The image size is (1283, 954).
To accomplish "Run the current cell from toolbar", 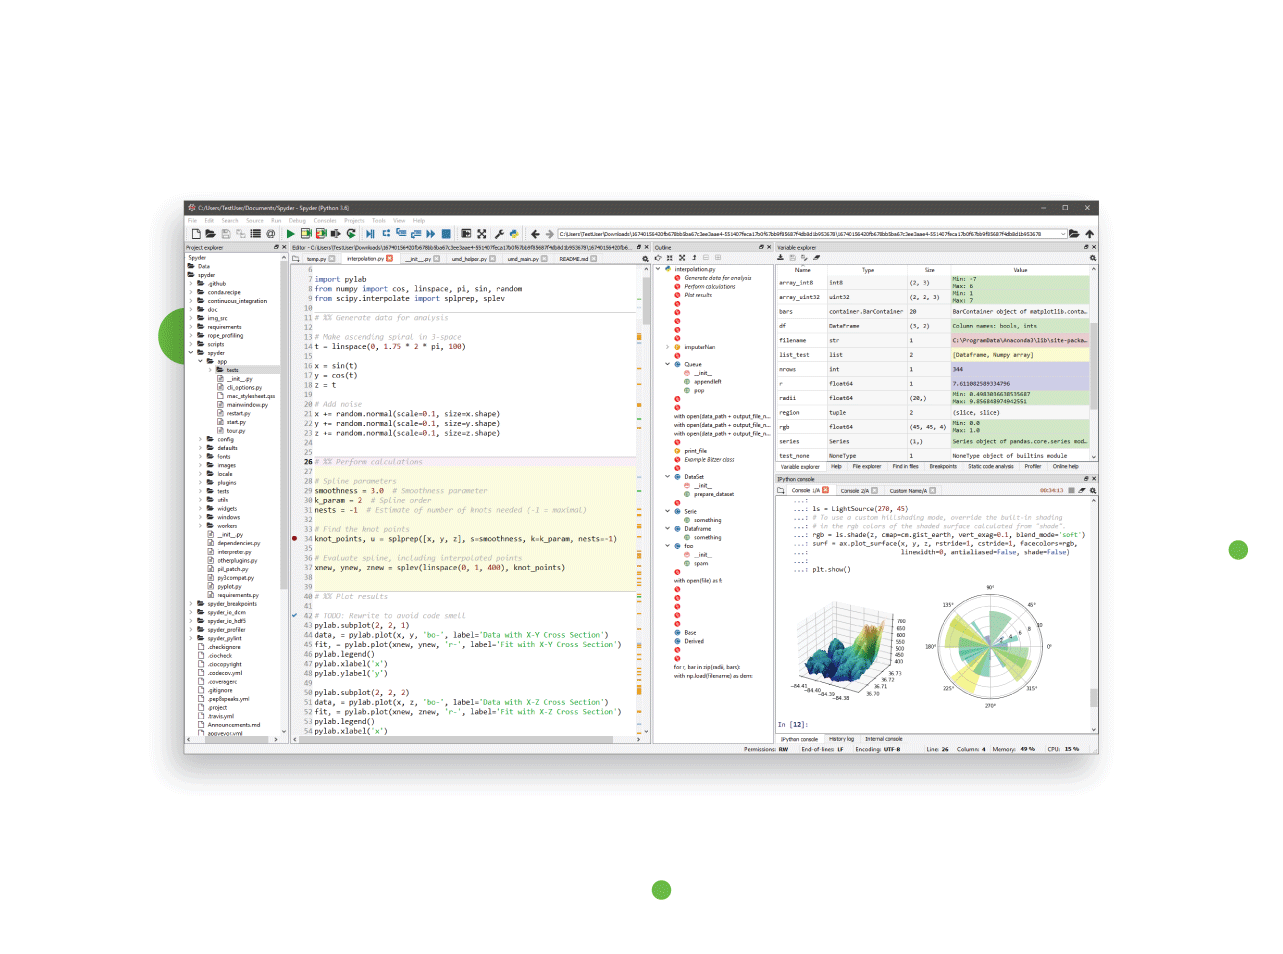I will (x=306, y=233).
